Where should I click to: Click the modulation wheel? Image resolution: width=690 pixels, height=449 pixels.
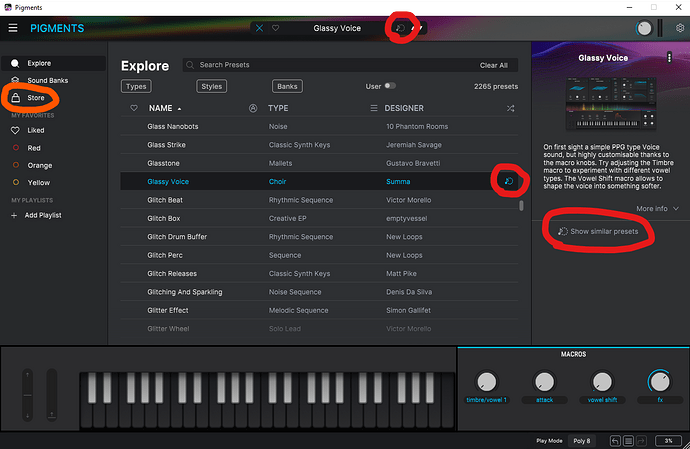point(51,395)
